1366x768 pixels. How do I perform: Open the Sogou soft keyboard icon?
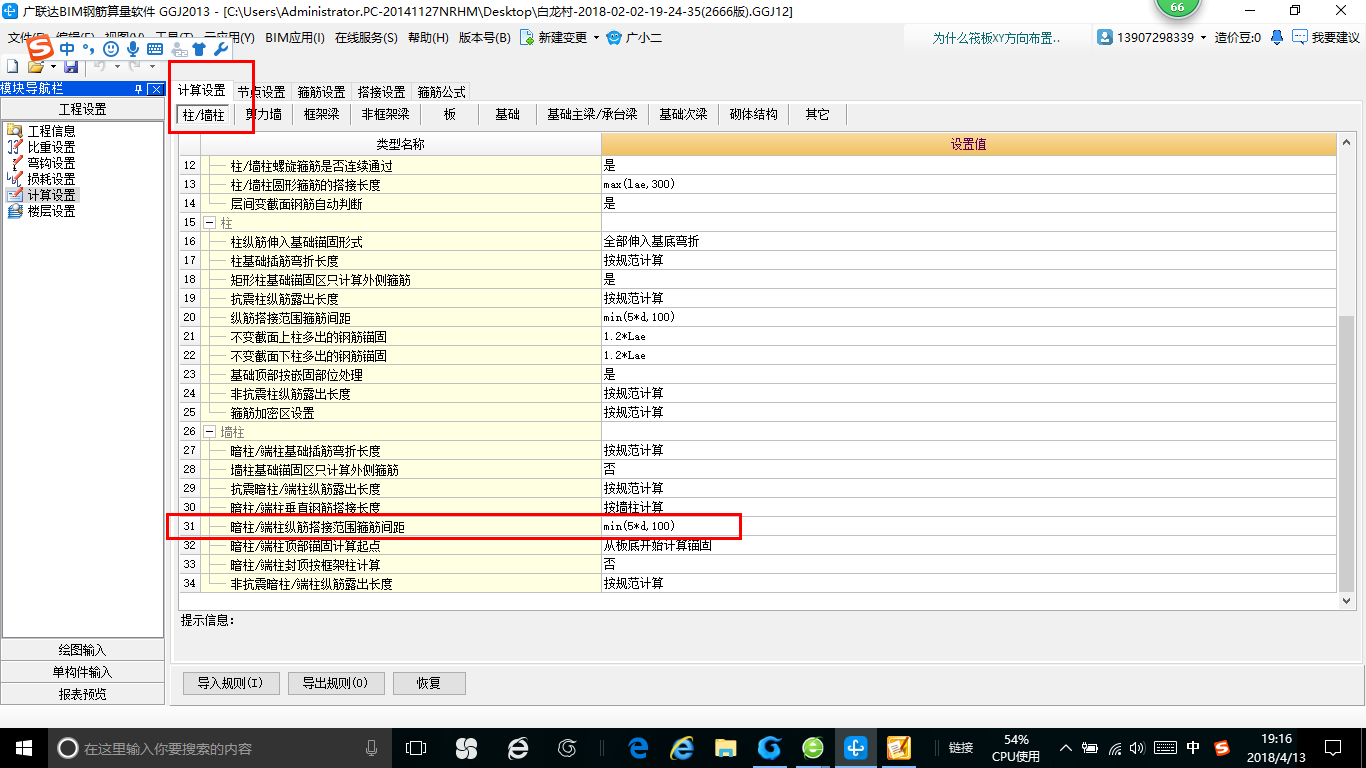click(x=155, y=48)
